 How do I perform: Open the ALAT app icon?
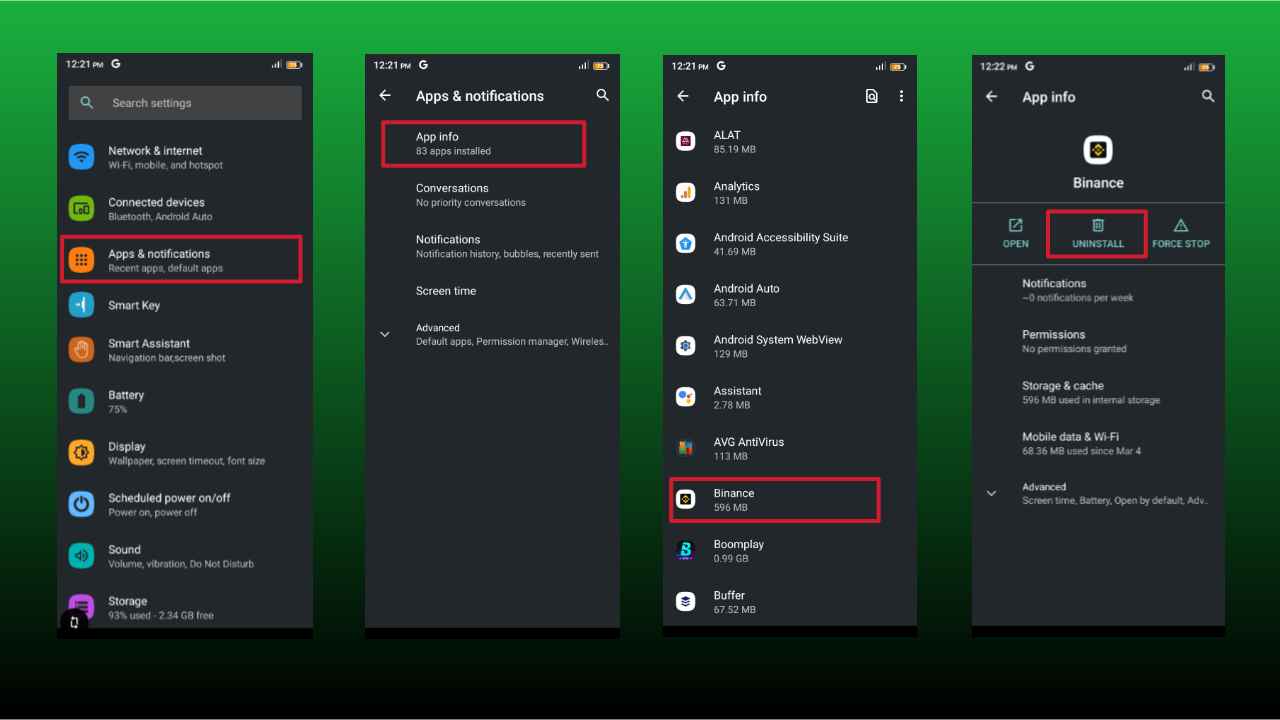tap(686, 142)
